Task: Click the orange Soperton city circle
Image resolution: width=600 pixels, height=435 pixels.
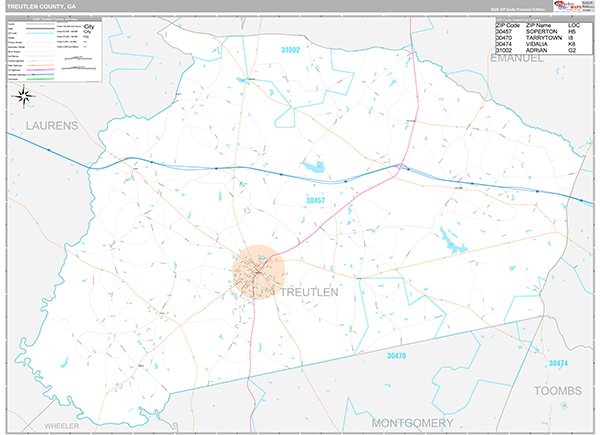Action: click(x=259, y=272)
